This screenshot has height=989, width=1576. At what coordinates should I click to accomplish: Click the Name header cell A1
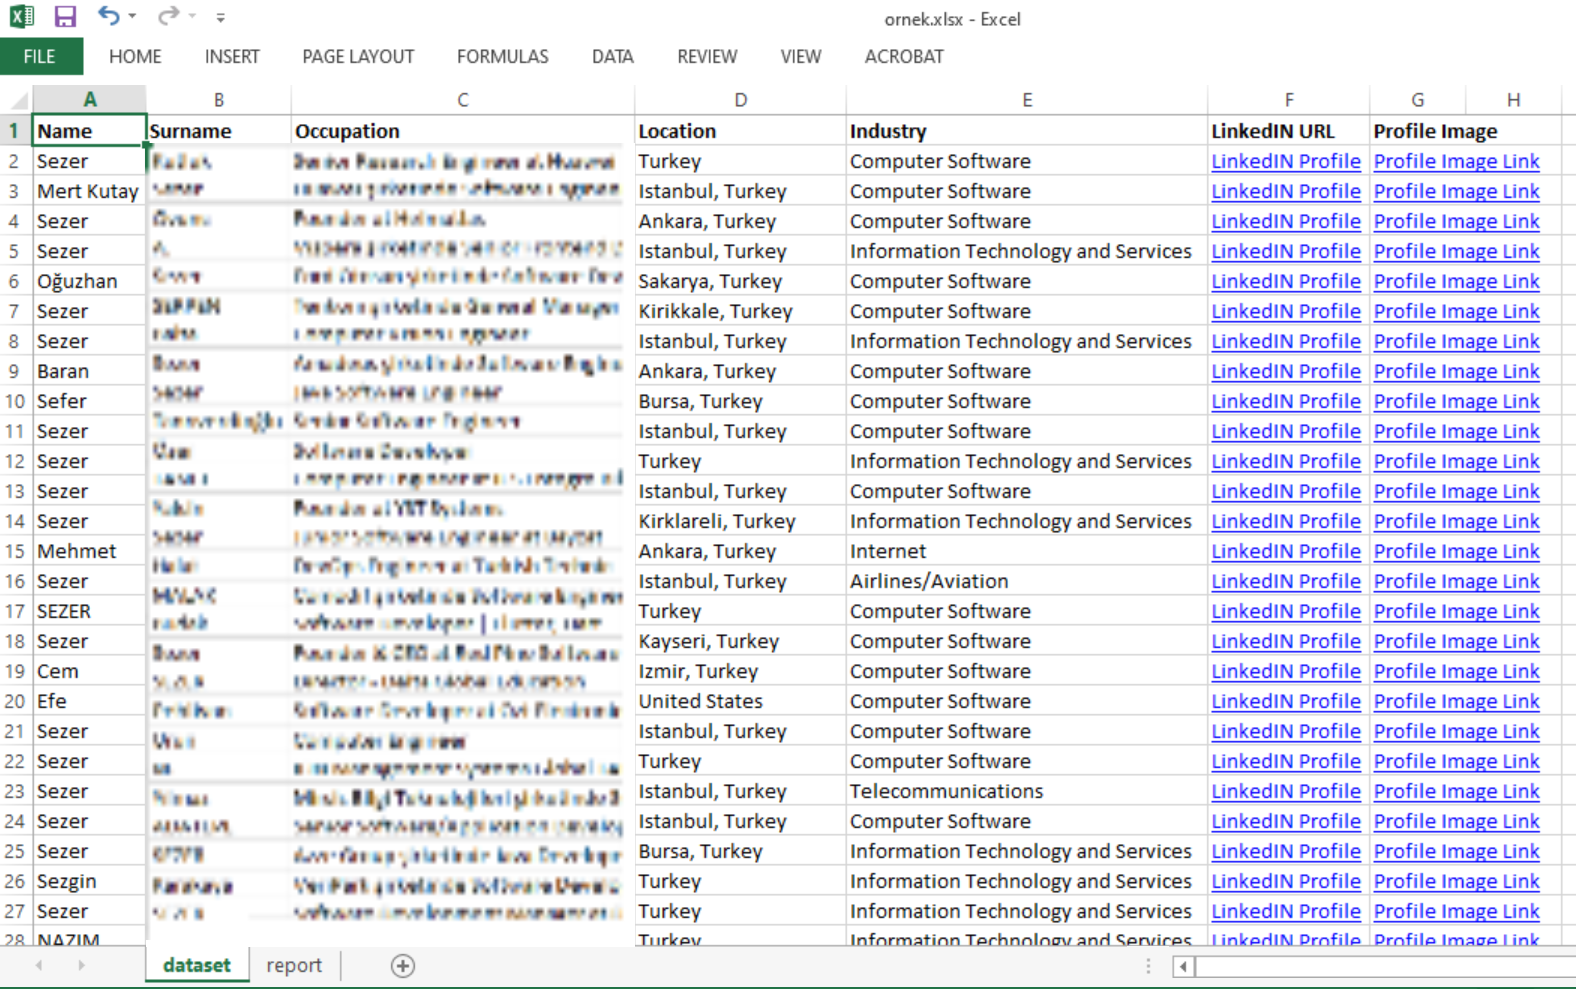pos(90,131)
